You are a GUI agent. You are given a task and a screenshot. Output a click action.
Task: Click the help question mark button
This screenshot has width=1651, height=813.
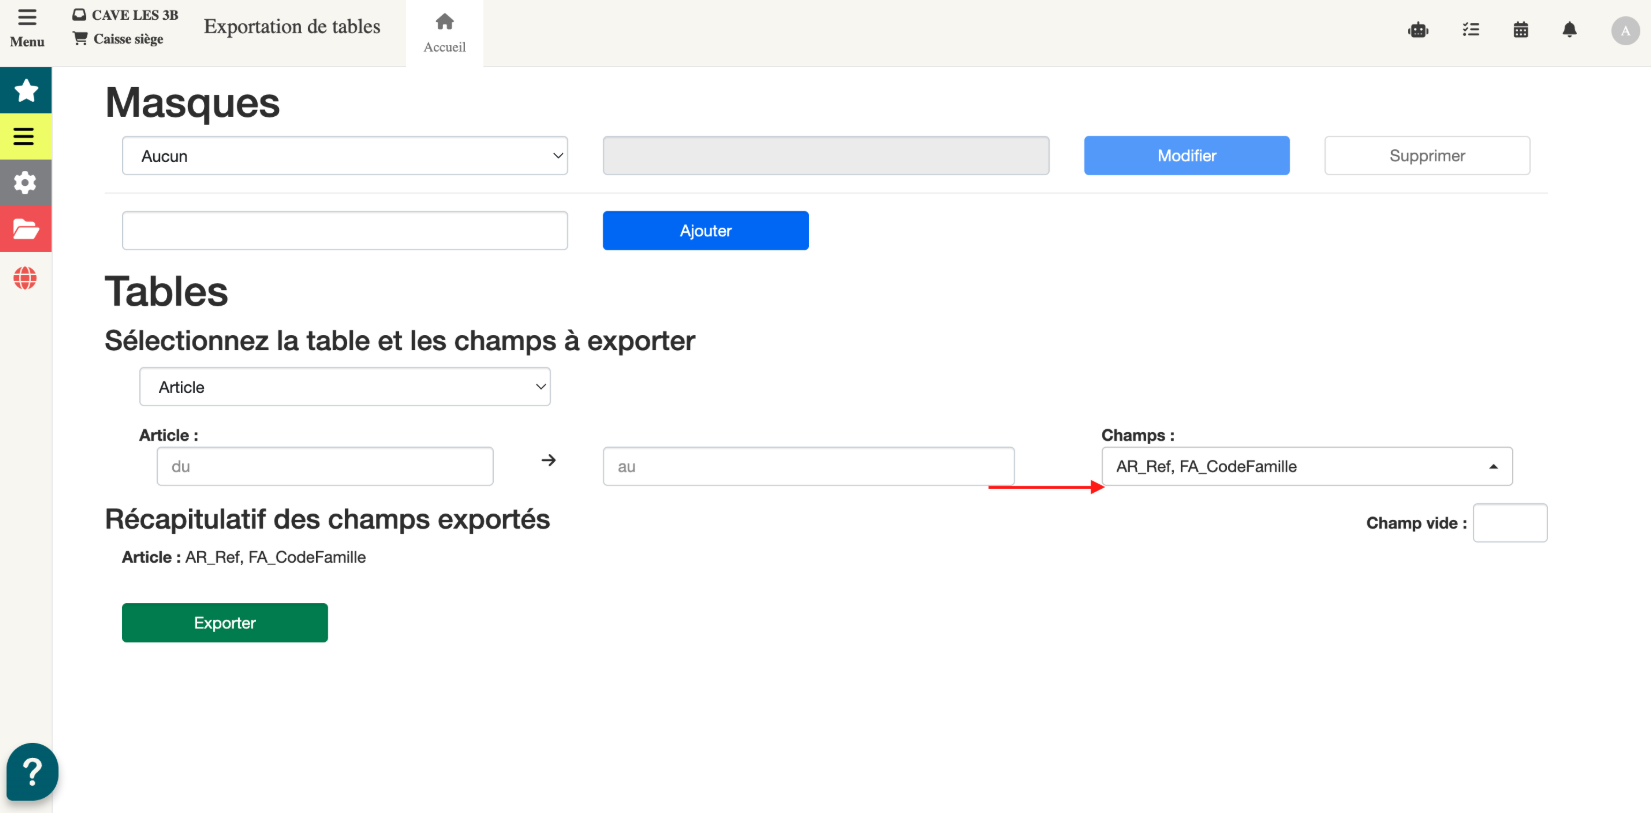tap(32, 772)
